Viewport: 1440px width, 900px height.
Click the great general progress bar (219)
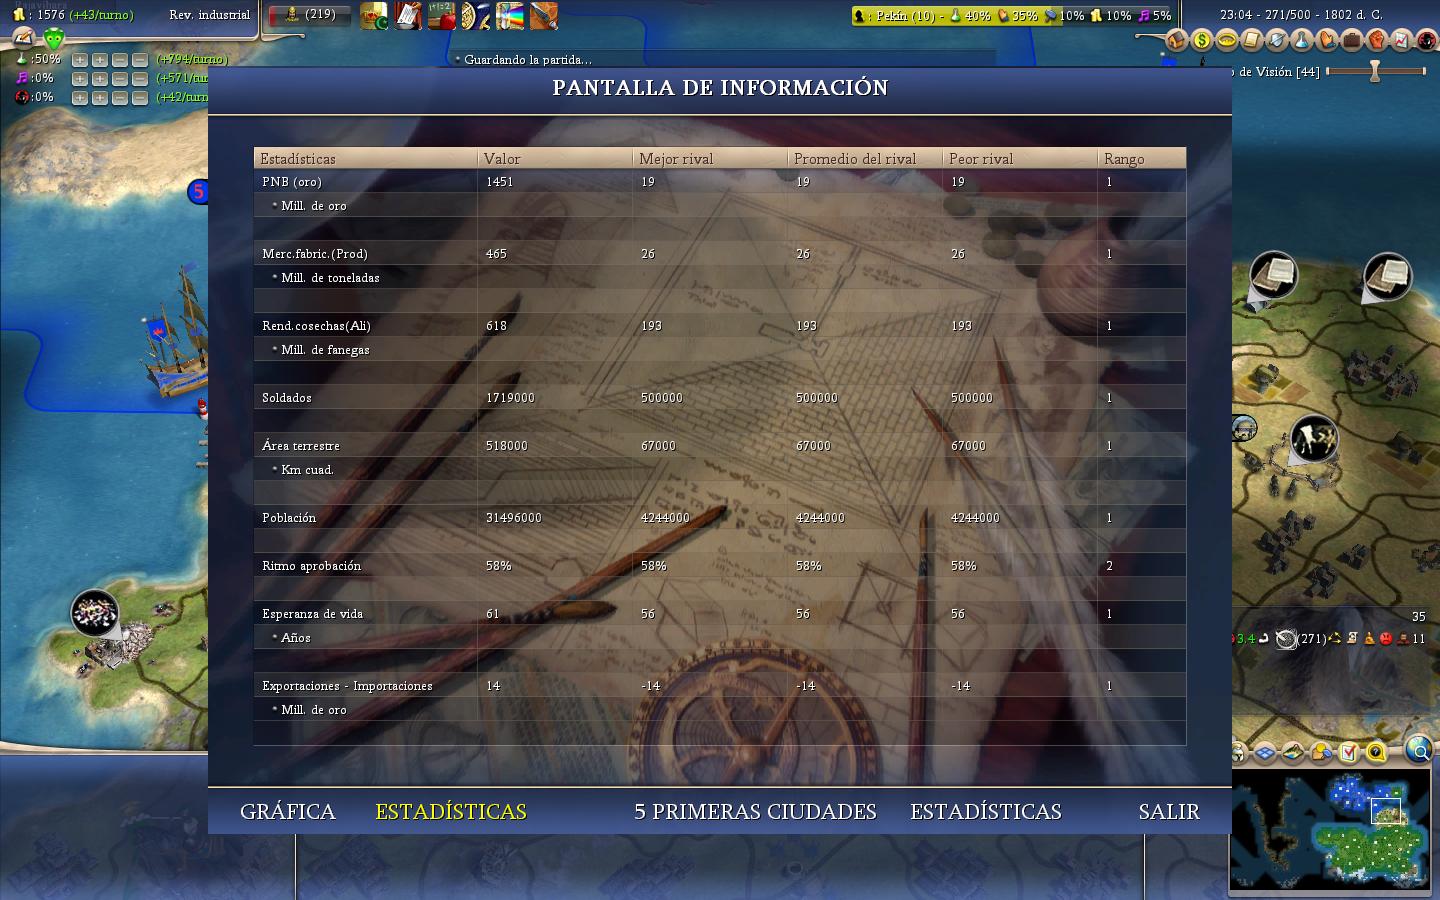[310, 15]
